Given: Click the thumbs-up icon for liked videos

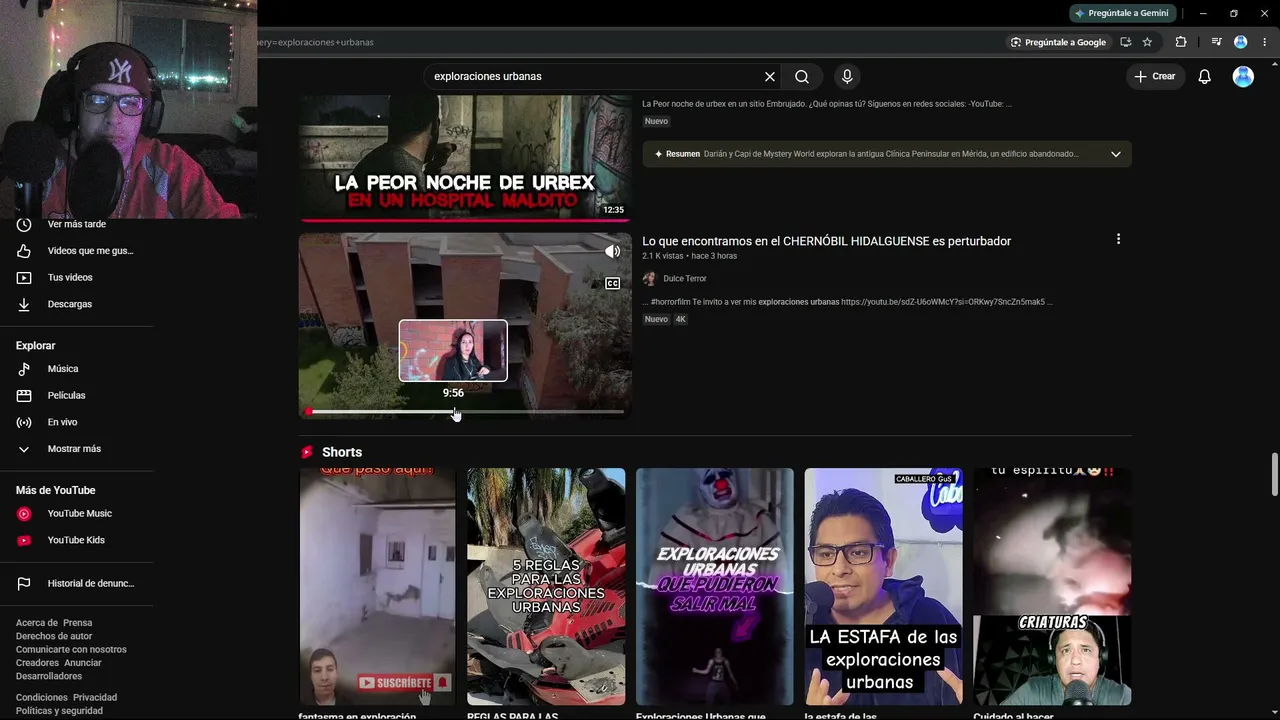Looking at the screenshot, I should pos(24,251).
